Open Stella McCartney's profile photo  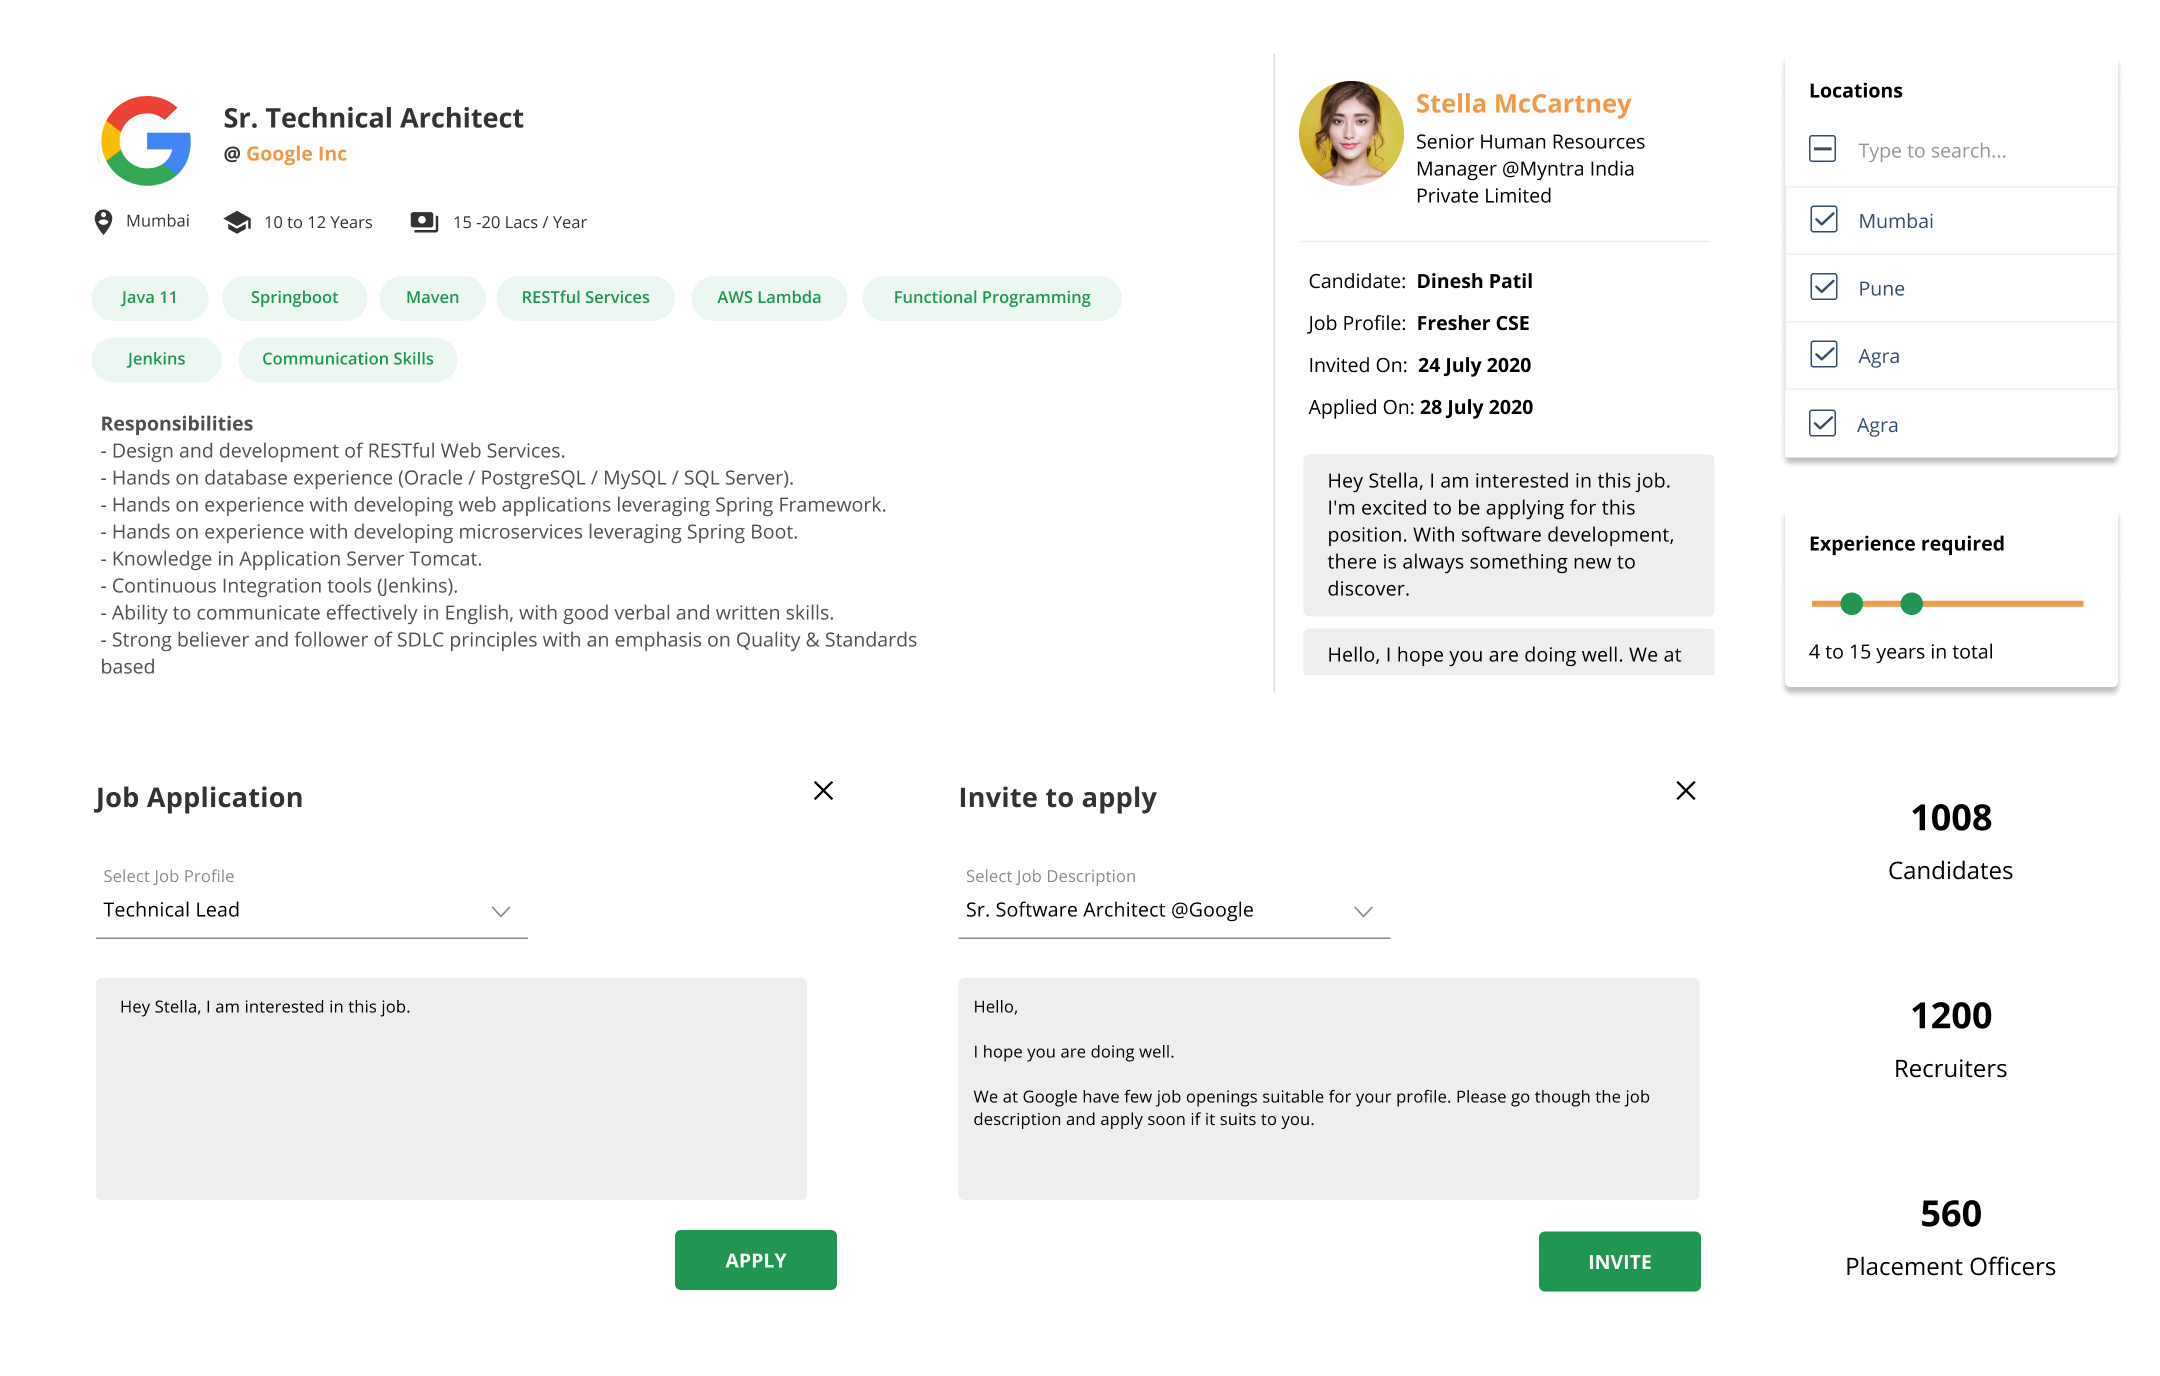pos(1350,134)
